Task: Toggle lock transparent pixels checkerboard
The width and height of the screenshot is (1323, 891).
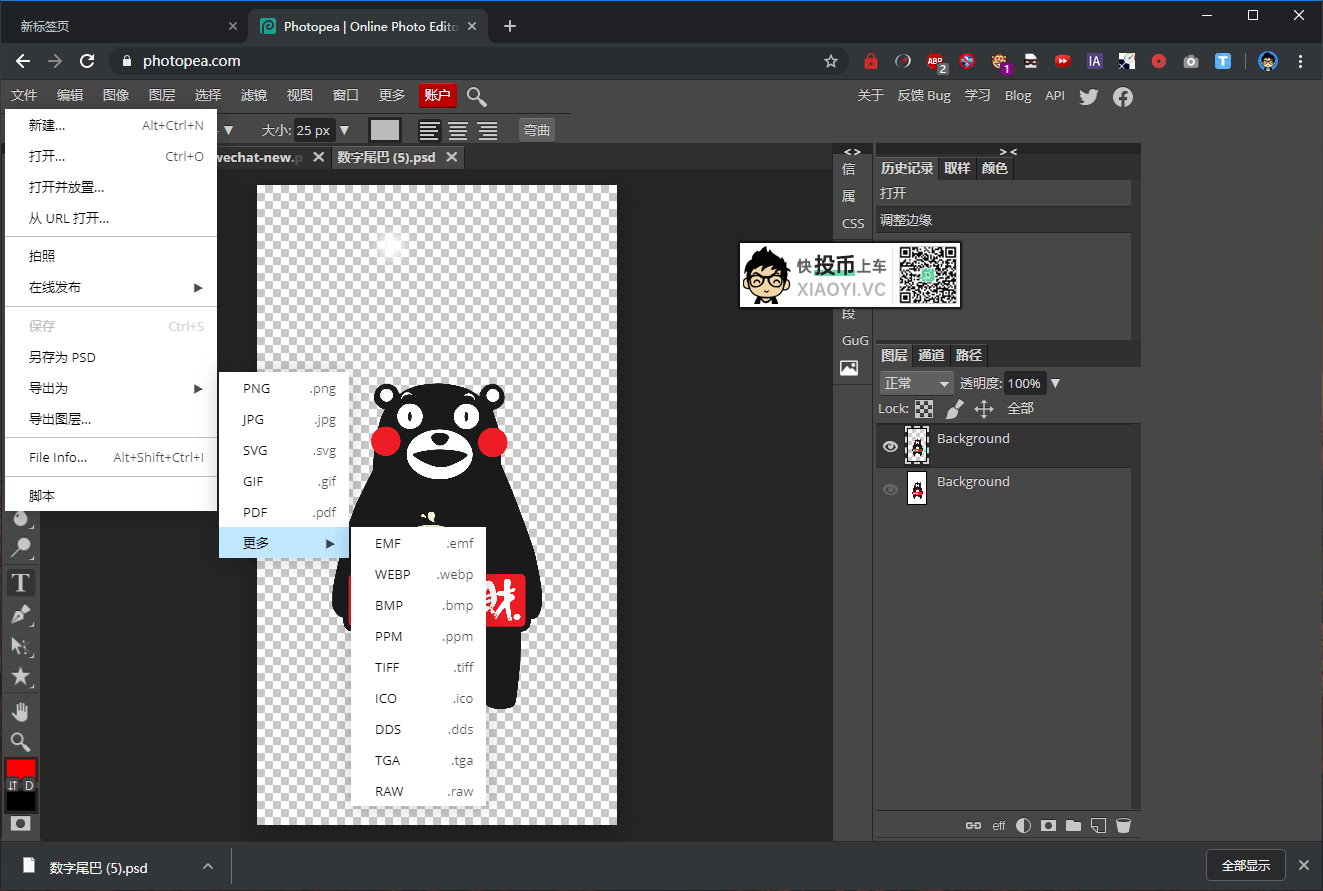Action: pos(925,409)
